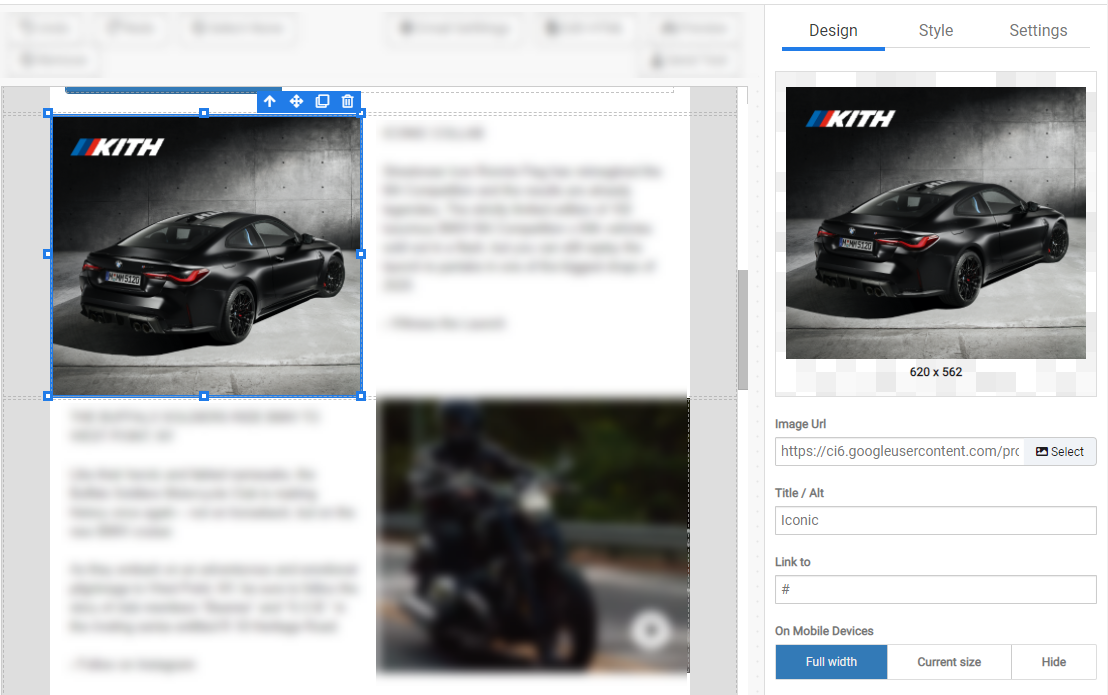Open the Style tab
Screen dimensions: 1108x695
tap(936, 30)
